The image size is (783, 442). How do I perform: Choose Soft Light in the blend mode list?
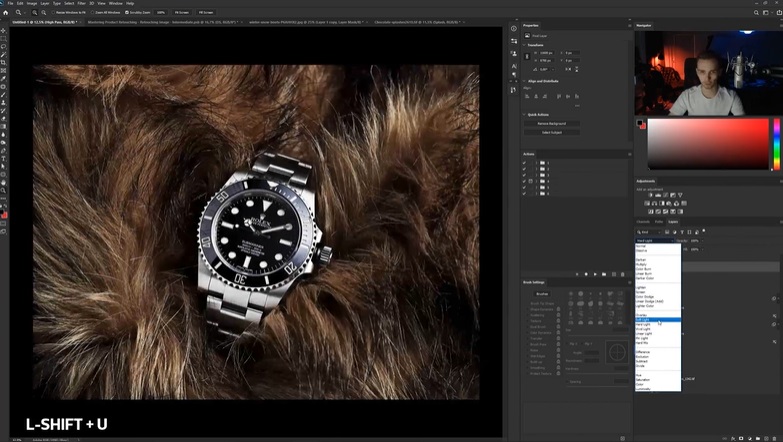point(658,320)
